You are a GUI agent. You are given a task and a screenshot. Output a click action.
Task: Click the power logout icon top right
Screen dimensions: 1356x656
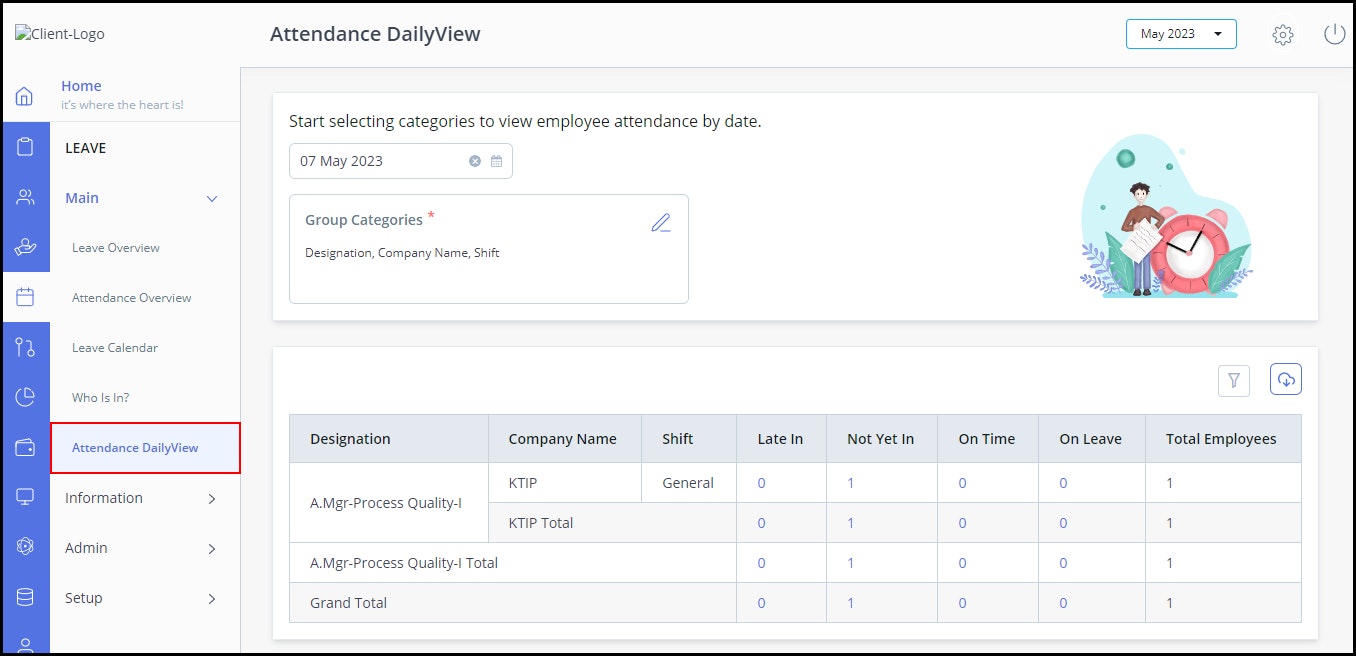click(1334, 33)
